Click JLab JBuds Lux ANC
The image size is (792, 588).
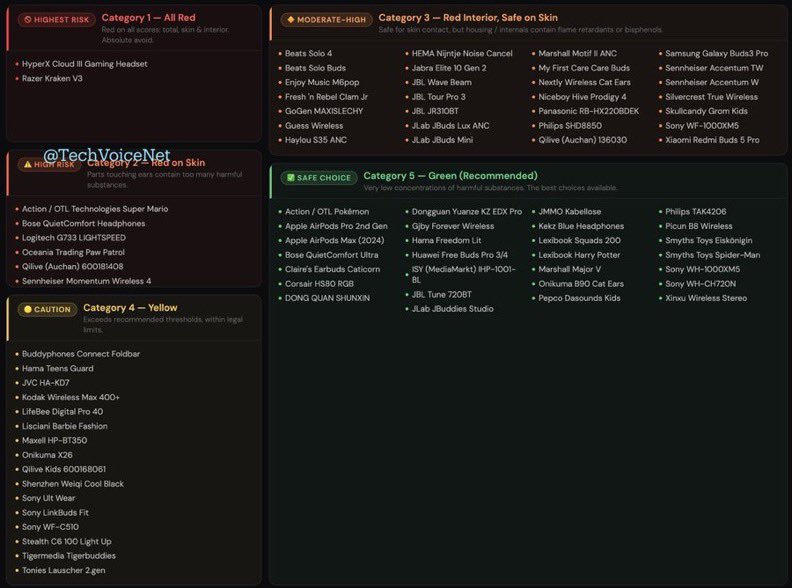pyautogui.click(x=451, y=126)
